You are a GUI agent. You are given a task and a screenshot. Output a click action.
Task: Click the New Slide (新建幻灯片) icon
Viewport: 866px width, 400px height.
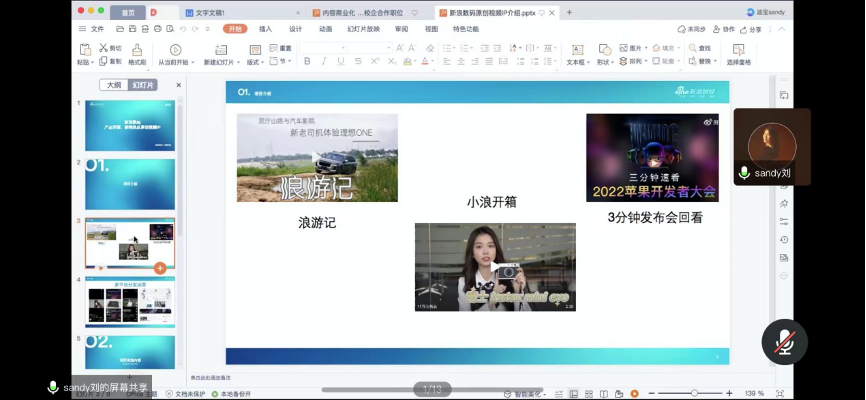[x=220, y=49]
